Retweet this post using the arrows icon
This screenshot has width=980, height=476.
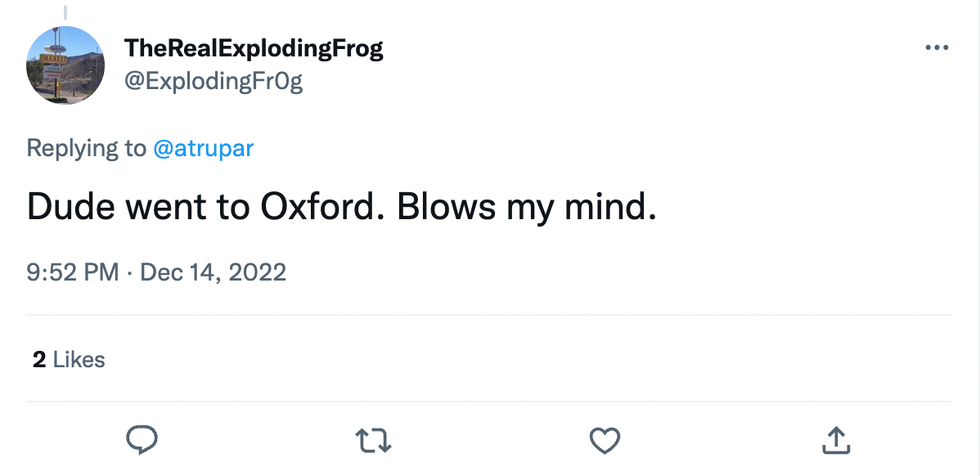(x=373, y=439)
